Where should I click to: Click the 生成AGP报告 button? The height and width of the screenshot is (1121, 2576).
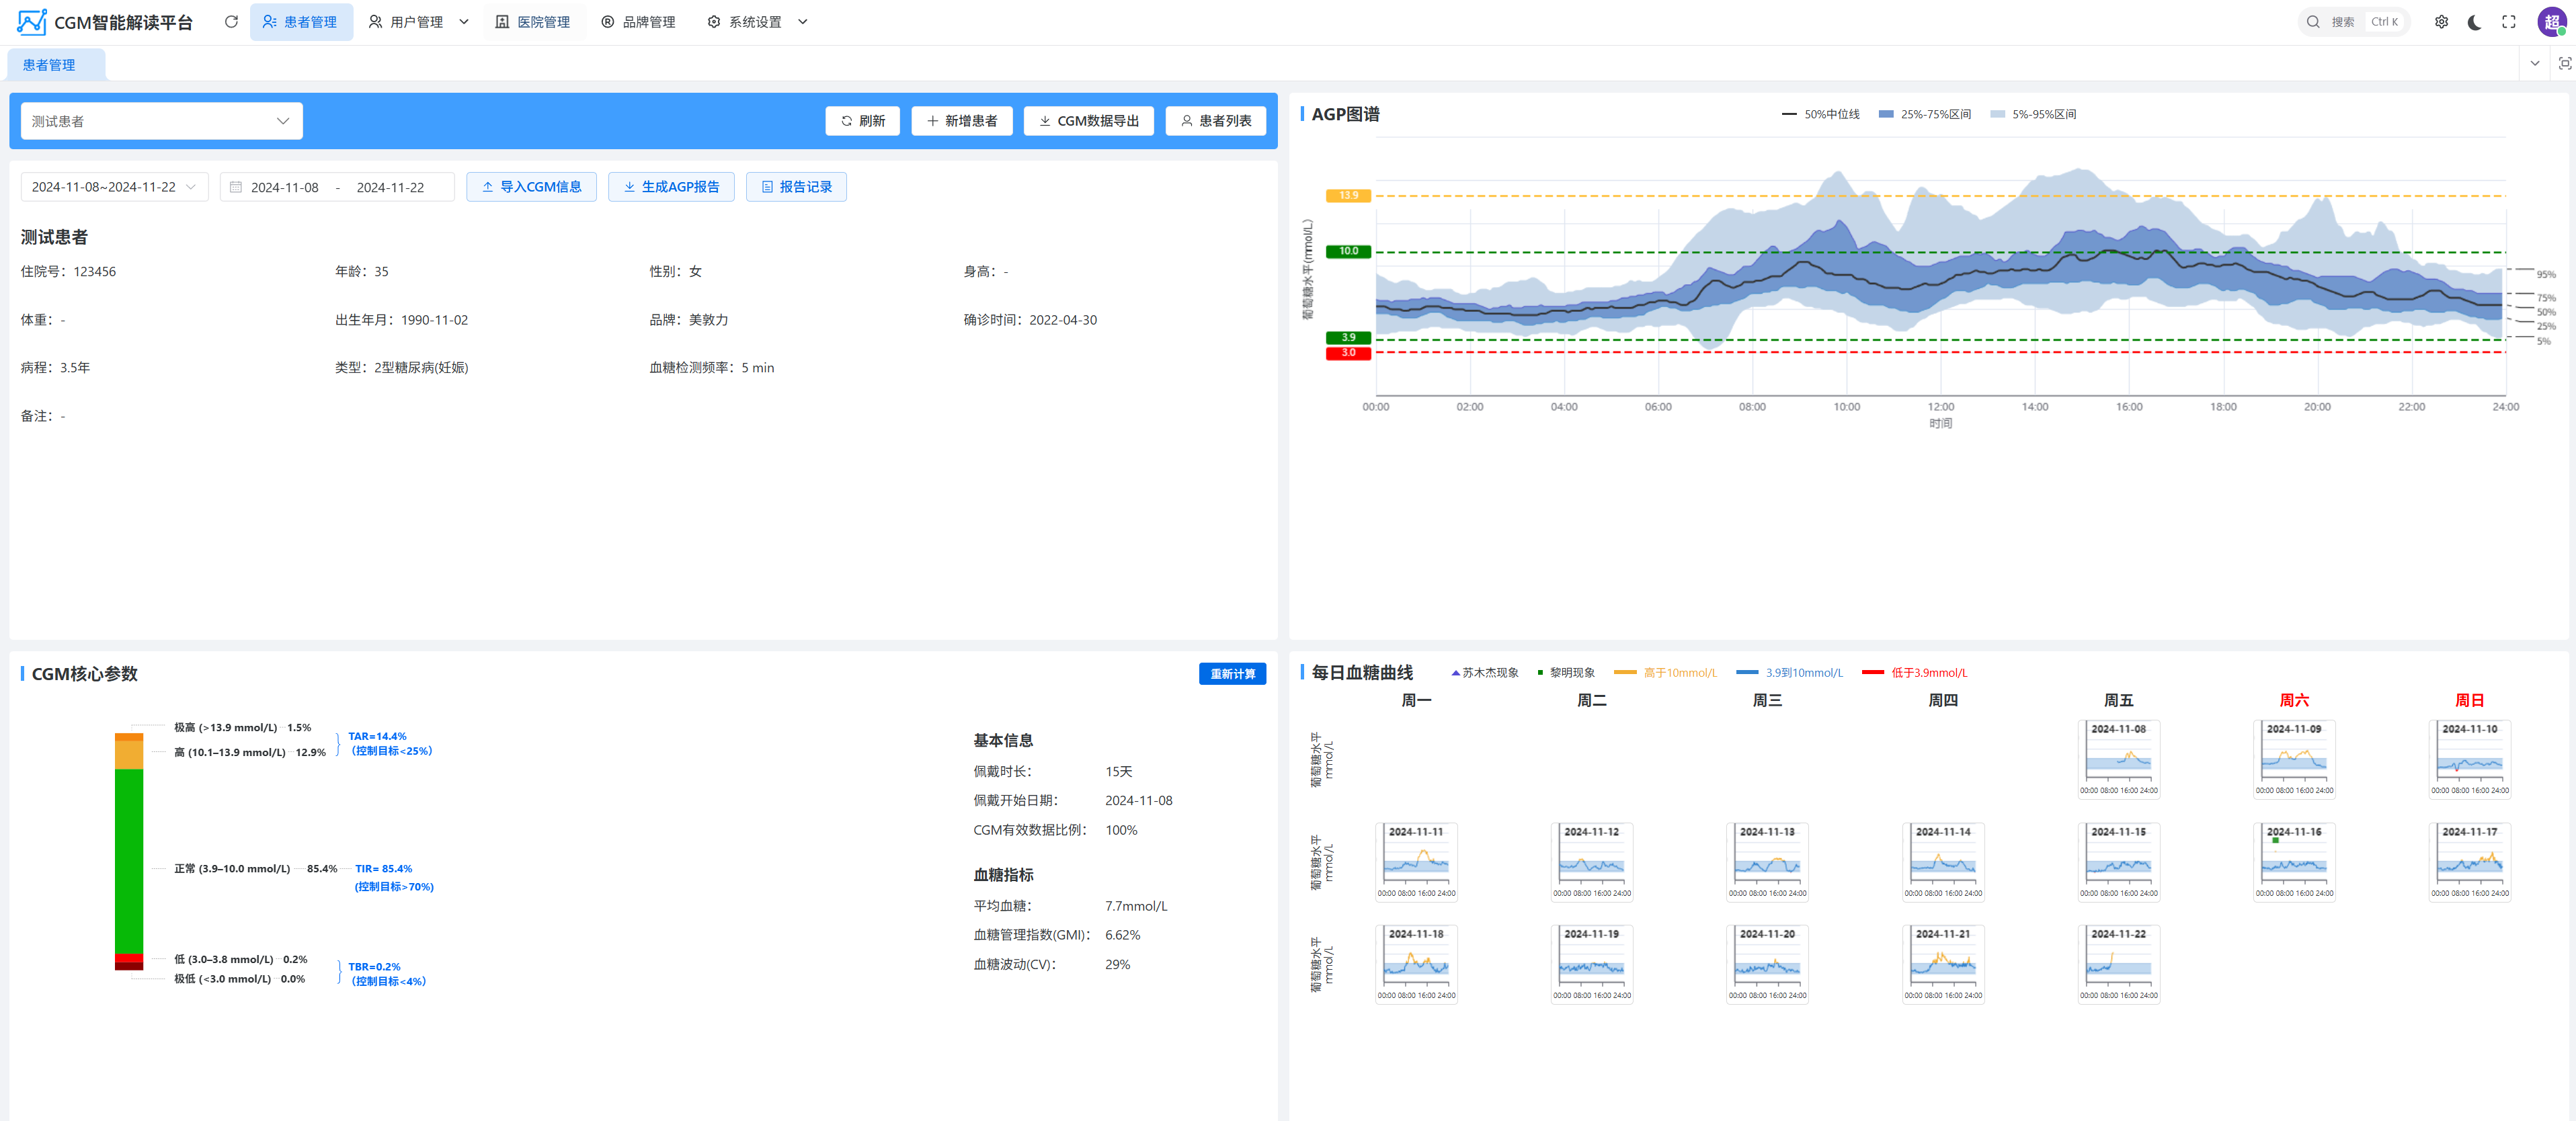point(671,187)
